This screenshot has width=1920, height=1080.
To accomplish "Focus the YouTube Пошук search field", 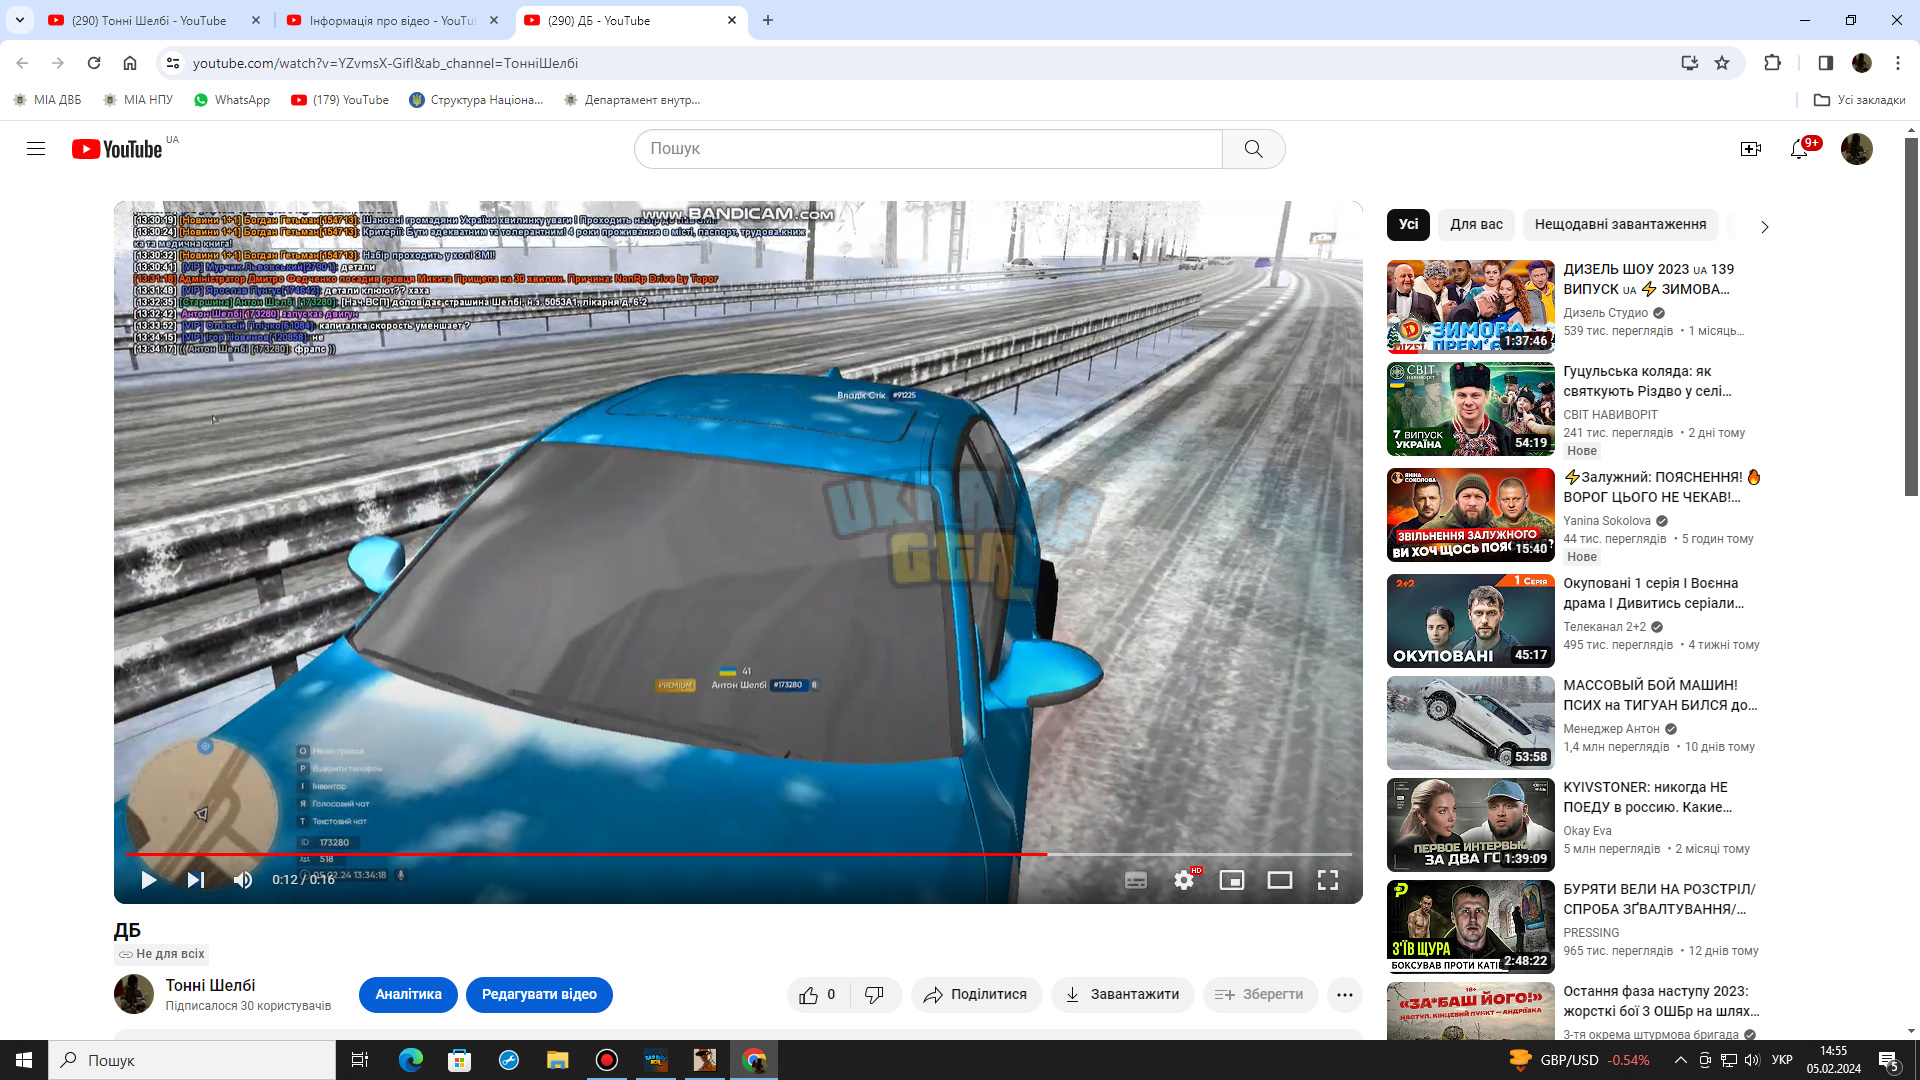I will pyautogui.click(x=928, y=149).
